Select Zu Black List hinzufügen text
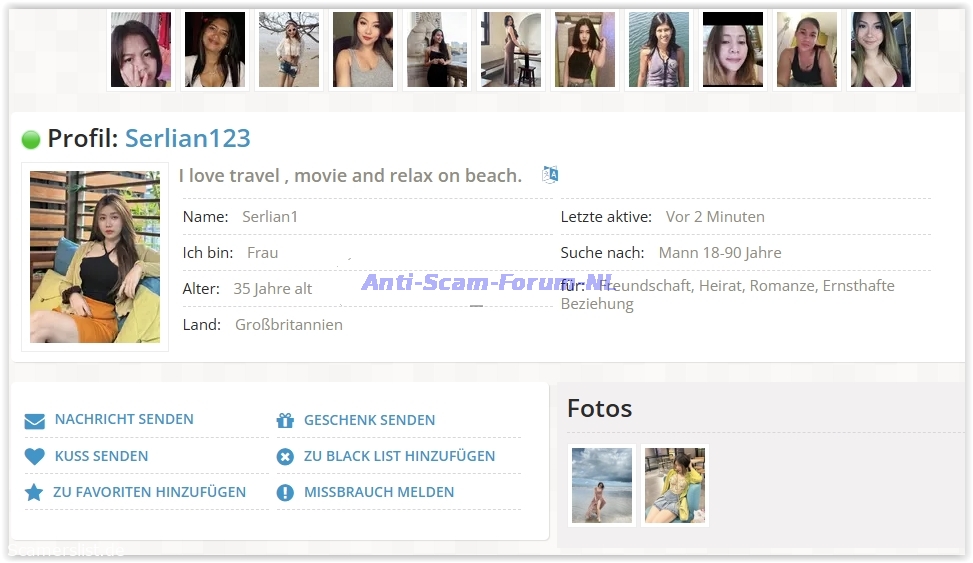This screenshot has height=563, width=973. [399, 456]
